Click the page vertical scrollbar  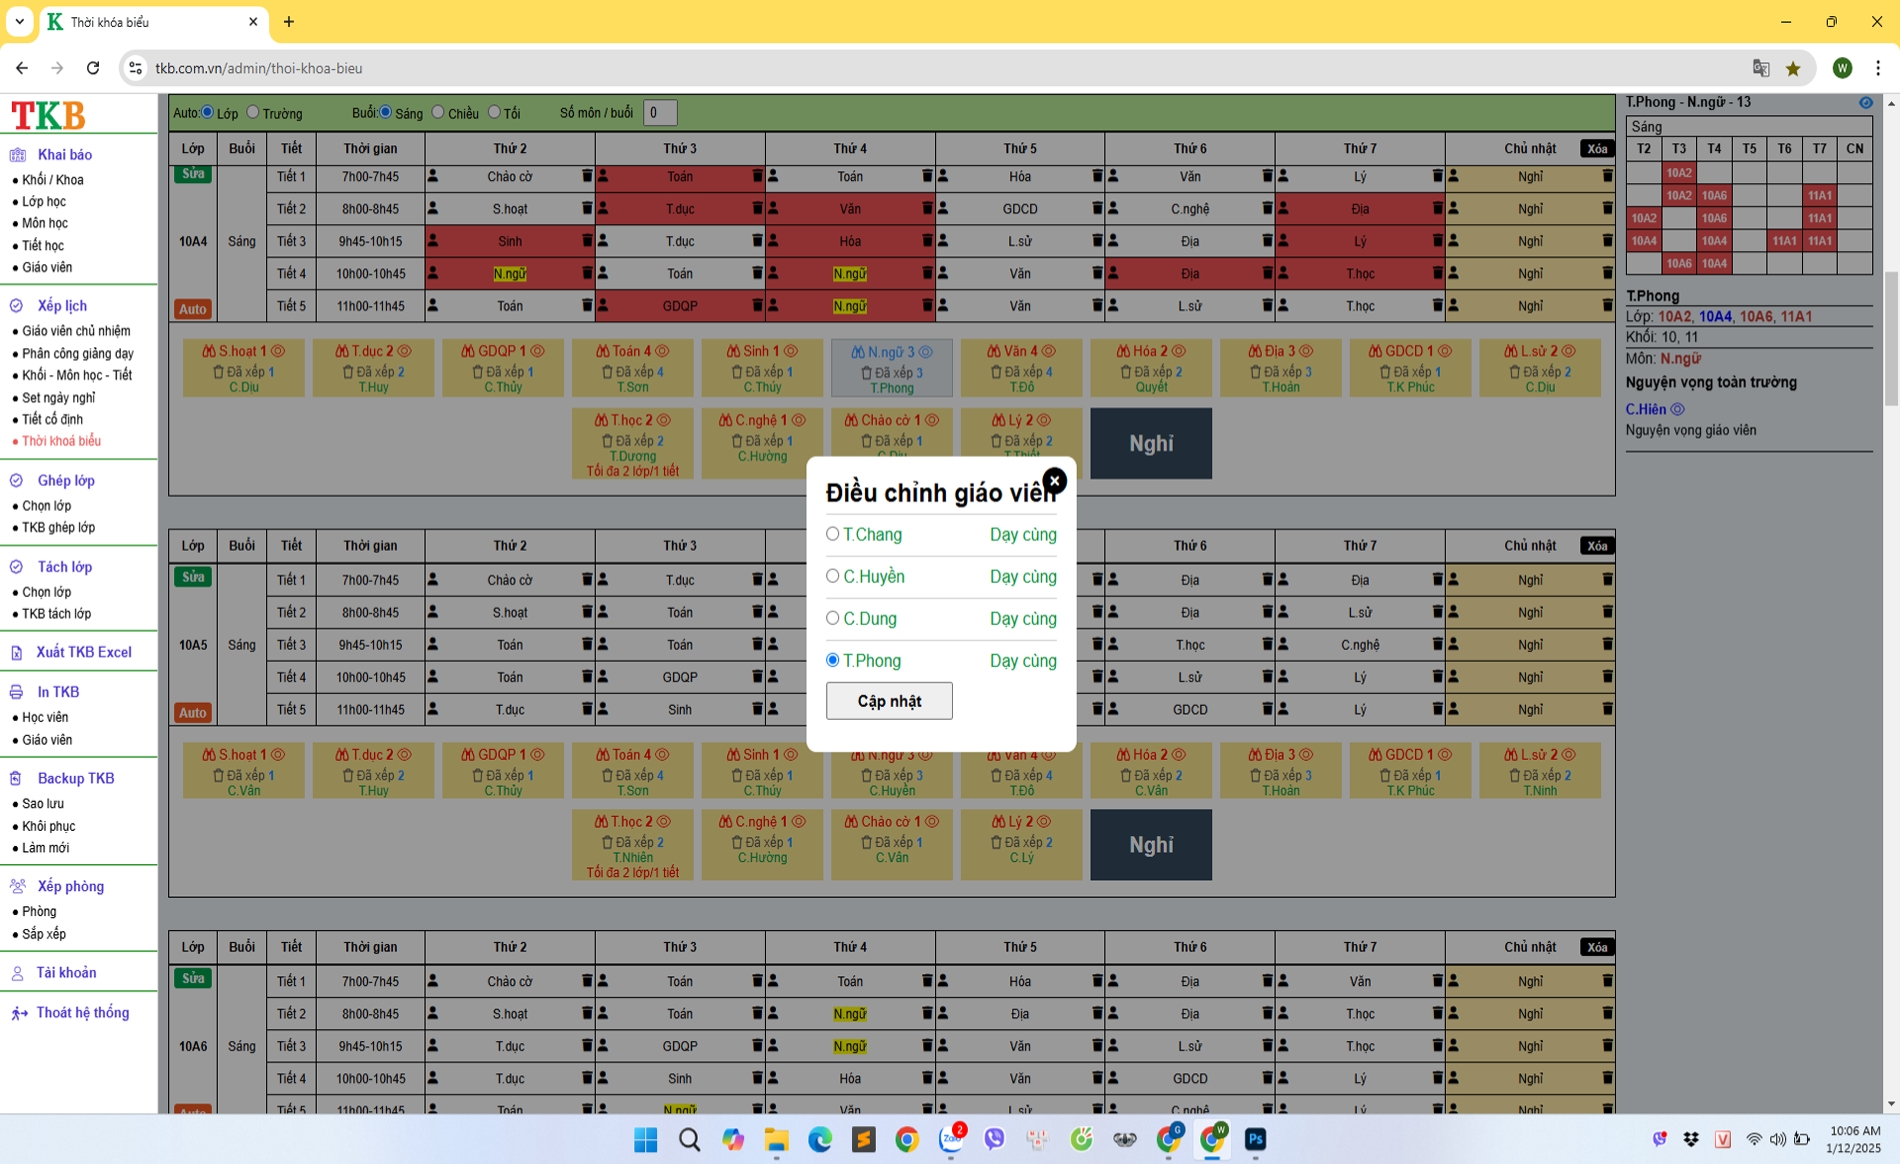click(x=1890, y=340)
